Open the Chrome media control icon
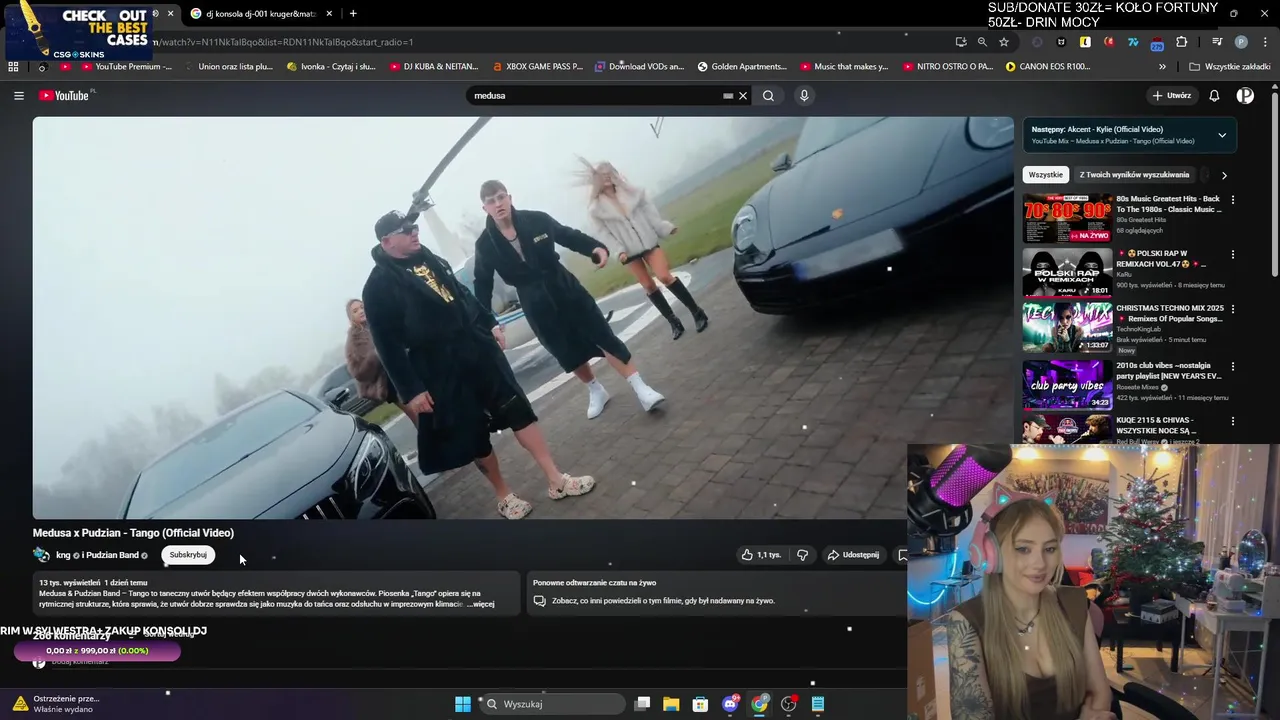 (x=1217, y=42)
